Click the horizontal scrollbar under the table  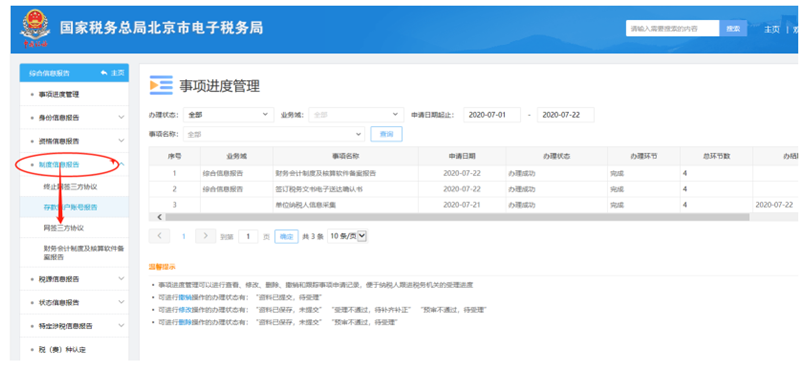click(457, 217)
